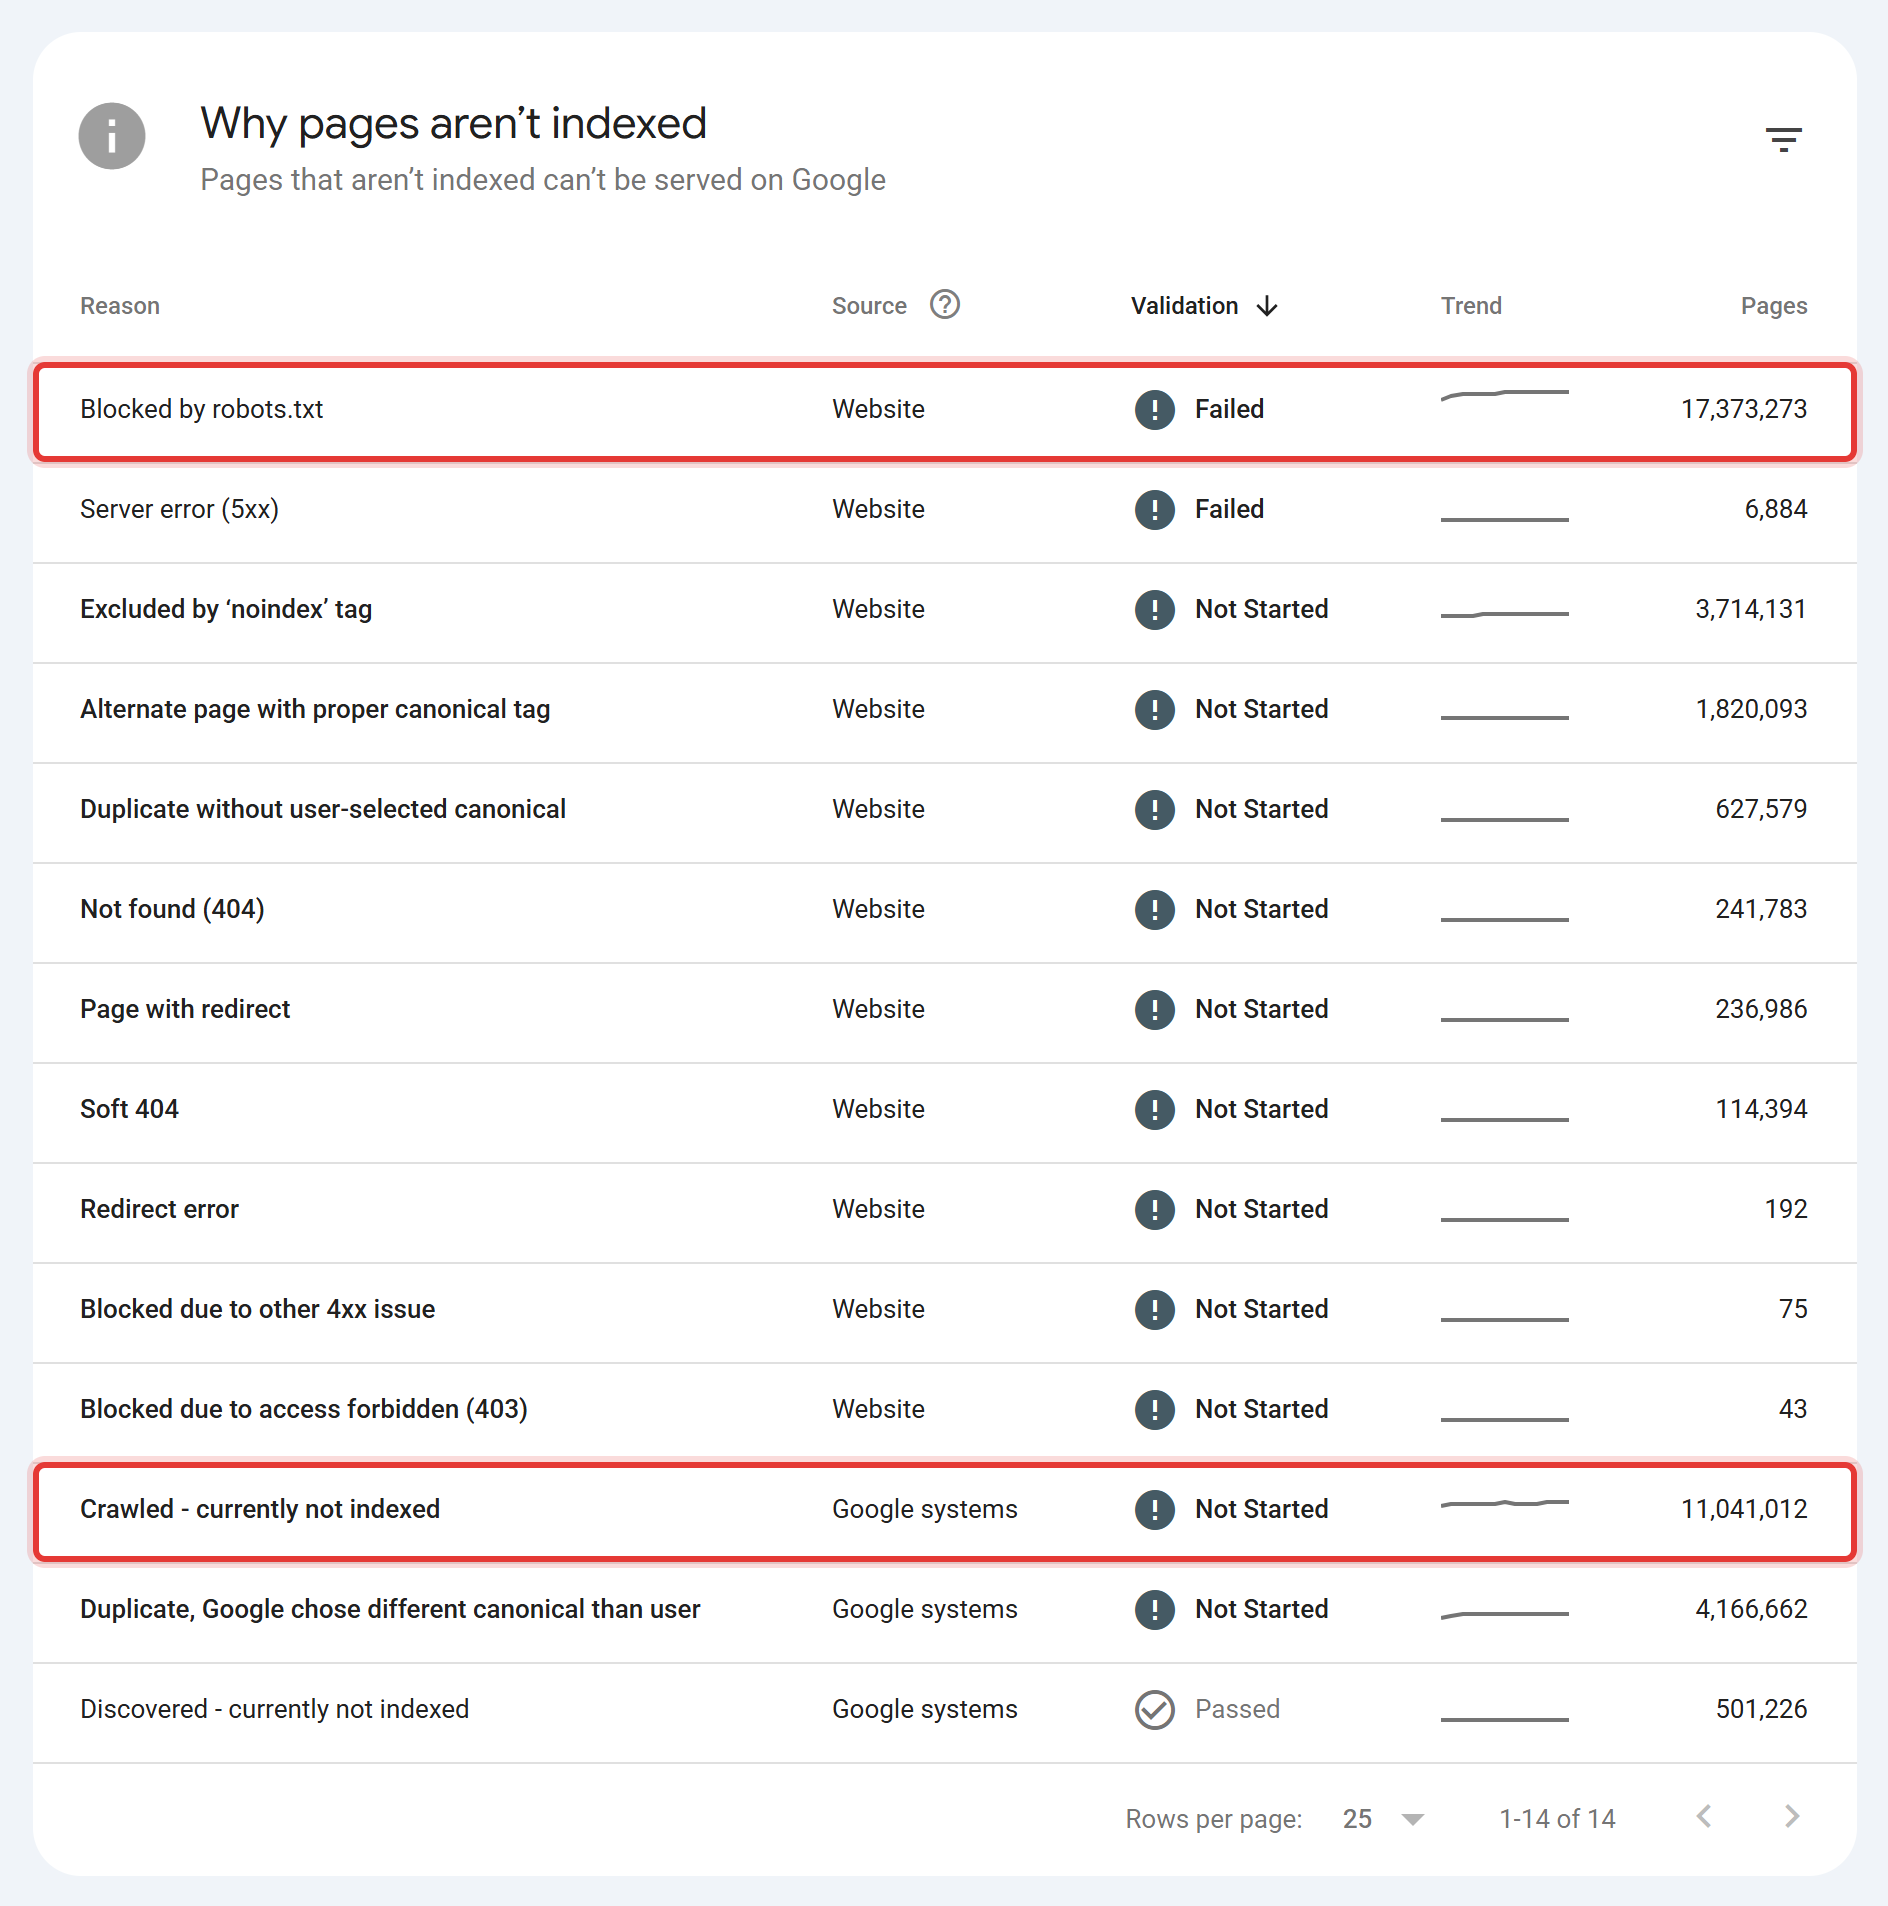Open Duplicate without user-selected canonical row

(945, 812)
